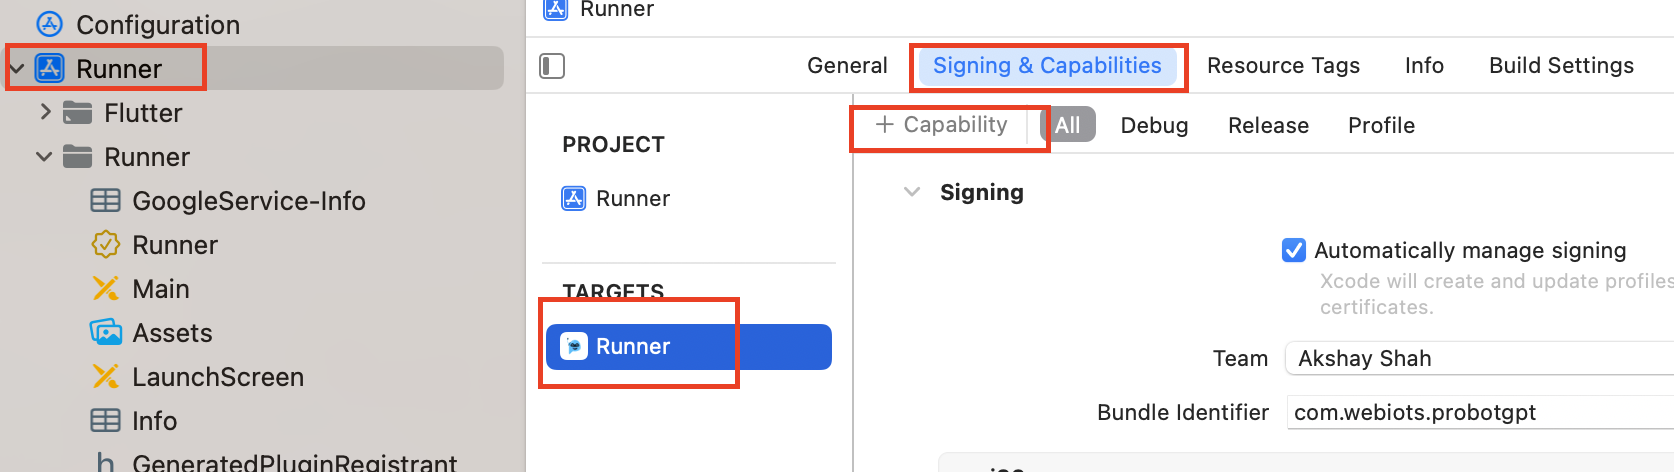Viewport: 1674px width, 472px height.
Task: Disable Automatically manage signing checkbox
Action: (1294, 250)
